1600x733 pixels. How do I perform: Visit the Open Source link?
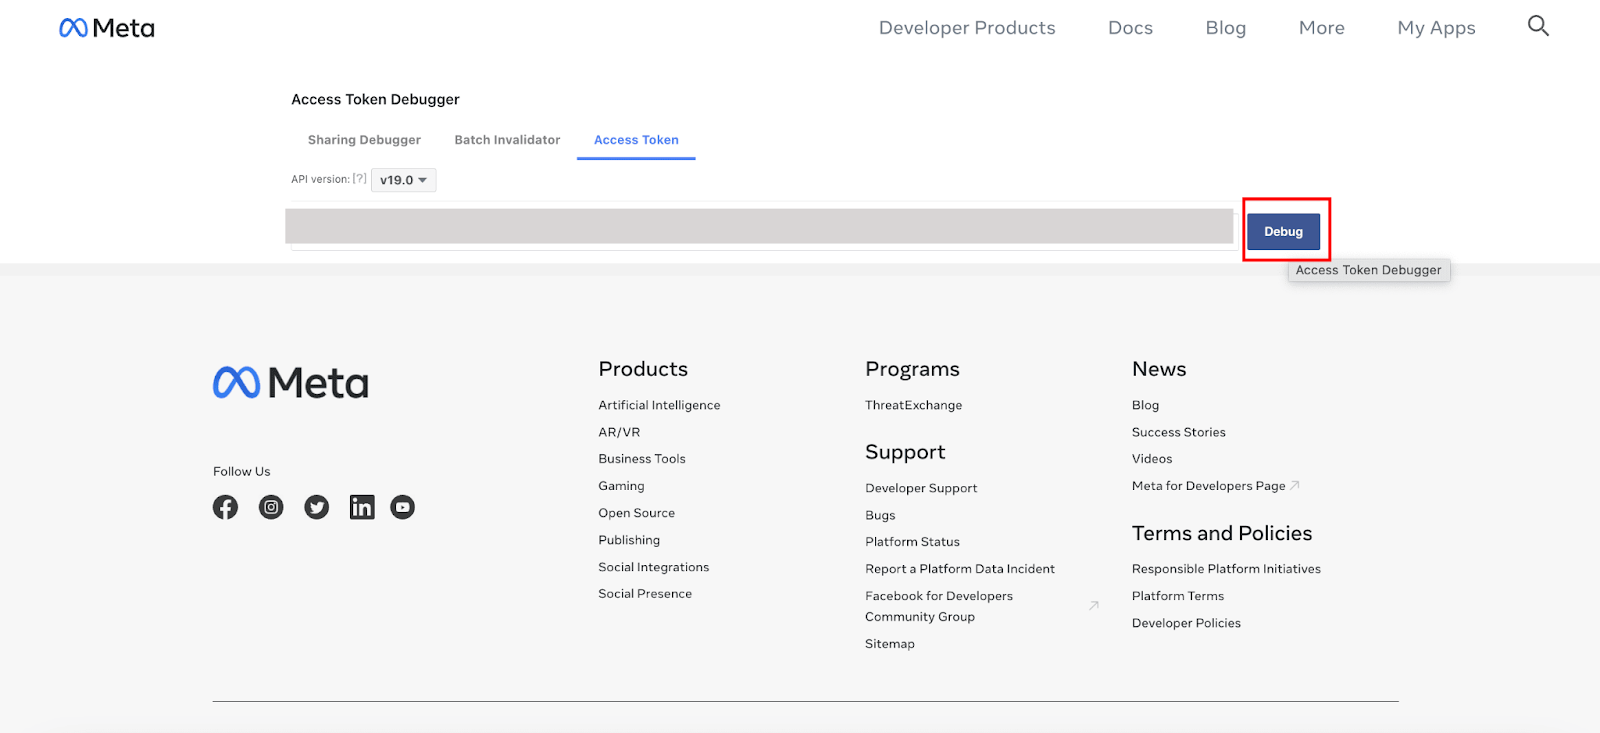636,513
